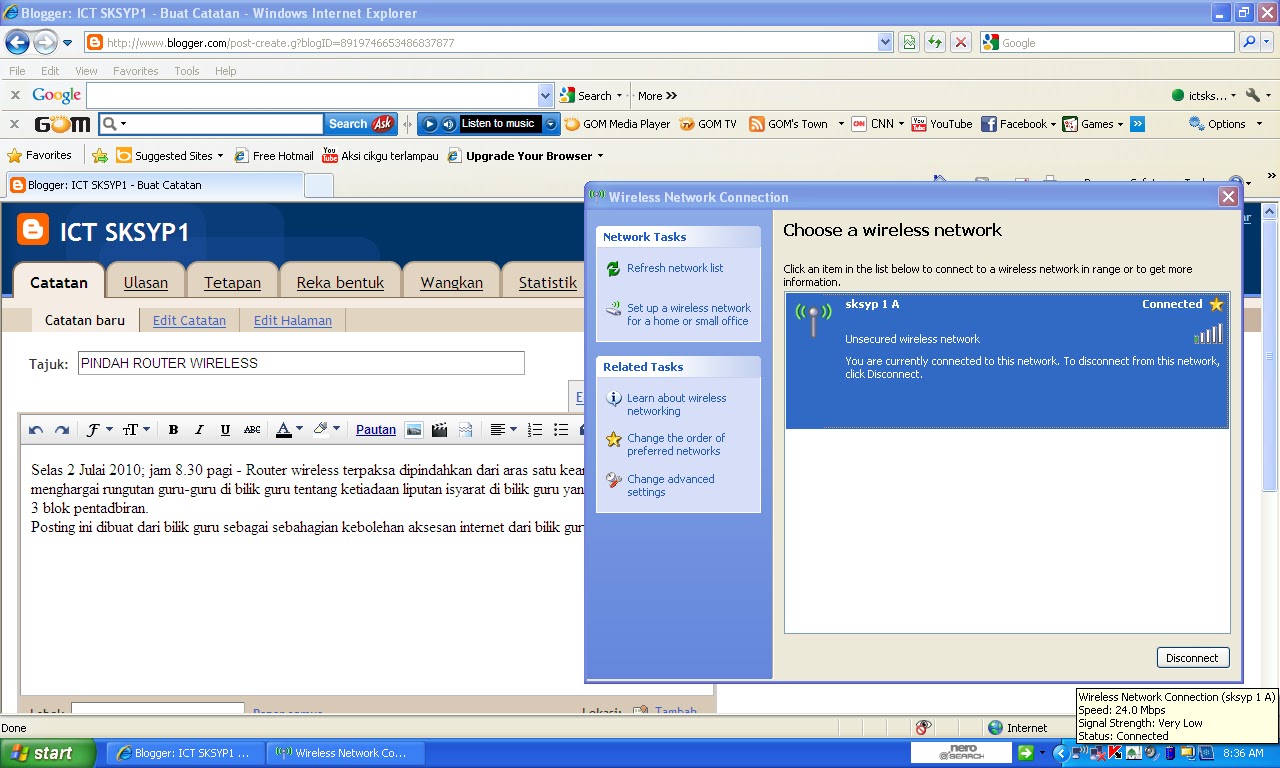
Task: Insert jump break icon in editor
Action: point(465,429)
